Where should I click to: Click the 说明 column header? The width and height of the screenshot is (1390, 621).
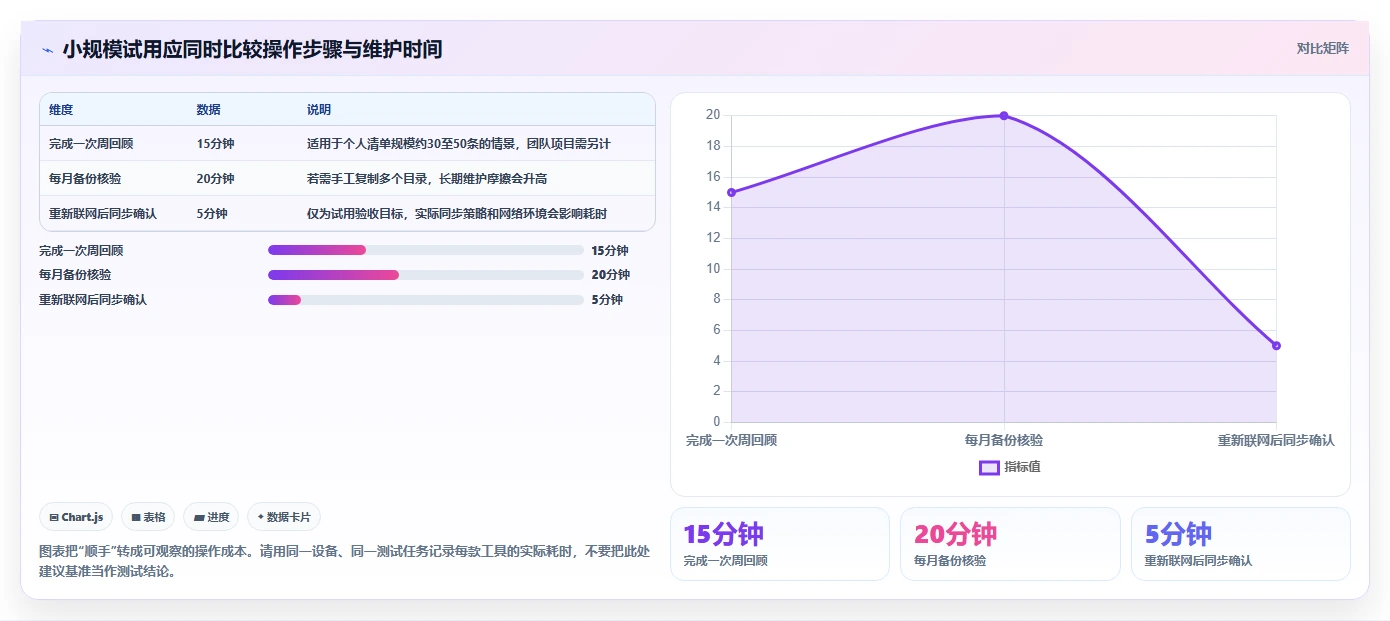[319, 110]
